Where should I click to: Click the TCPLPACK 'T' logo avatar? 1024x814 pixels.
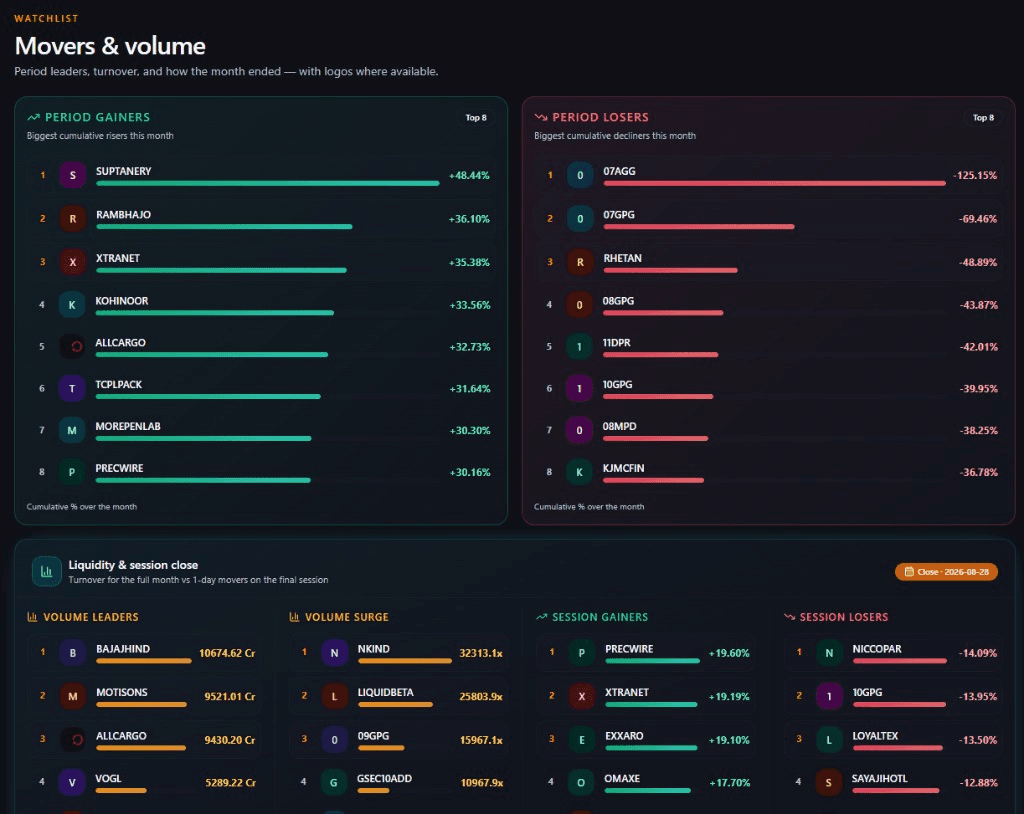(72, 389)
